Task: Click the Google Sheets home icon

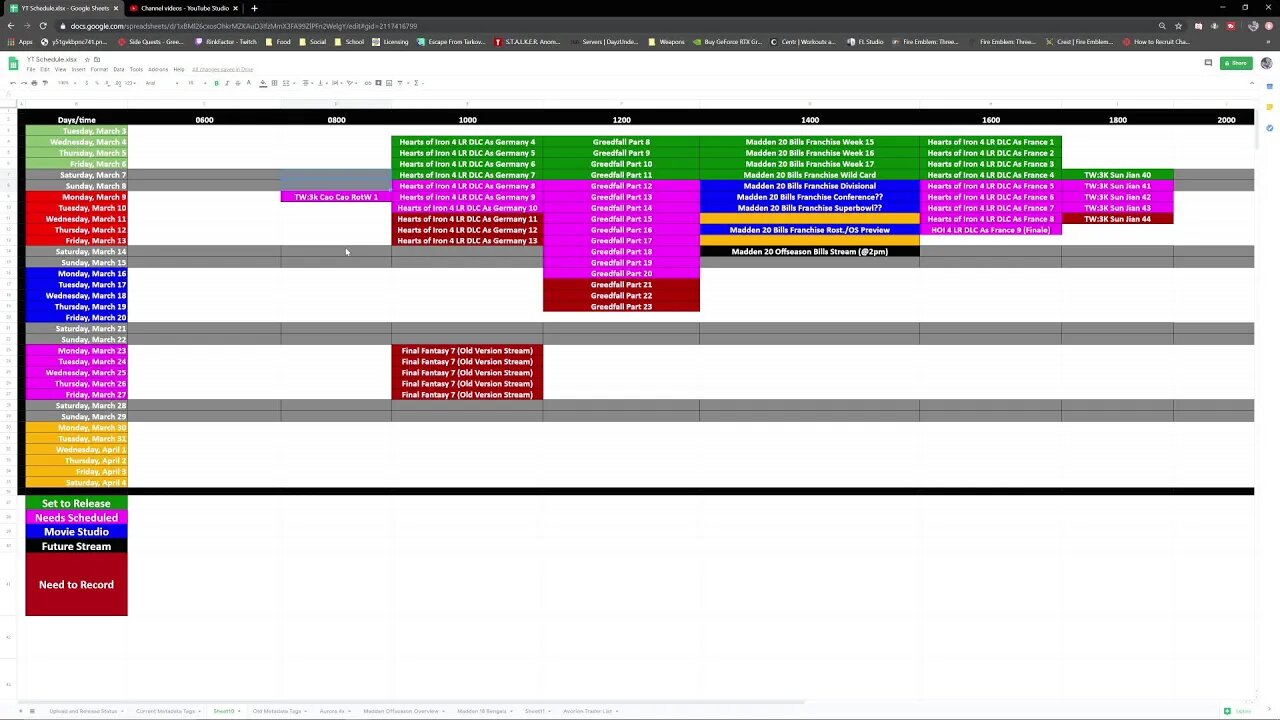Action: coord(14,64)
